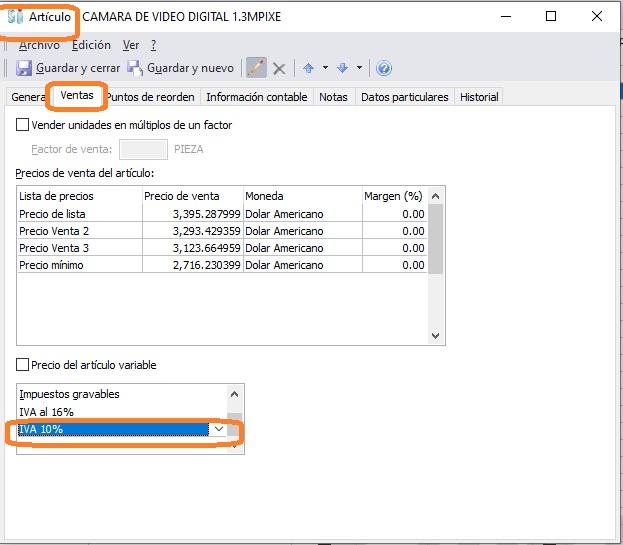
Task: Open the Ver menu
Action: pos(131,45)
